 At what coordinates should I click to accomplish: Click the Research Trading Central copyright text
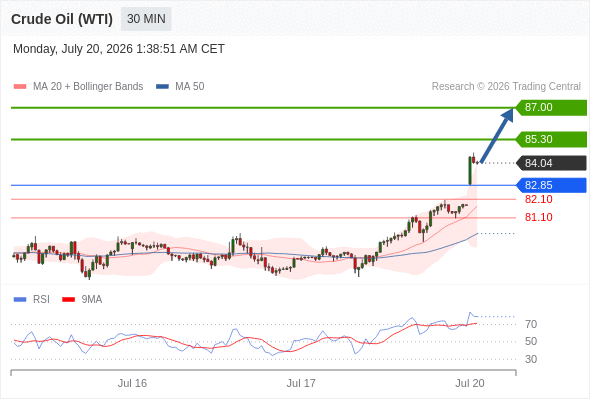pyautogui.click(x=506, y=87)
